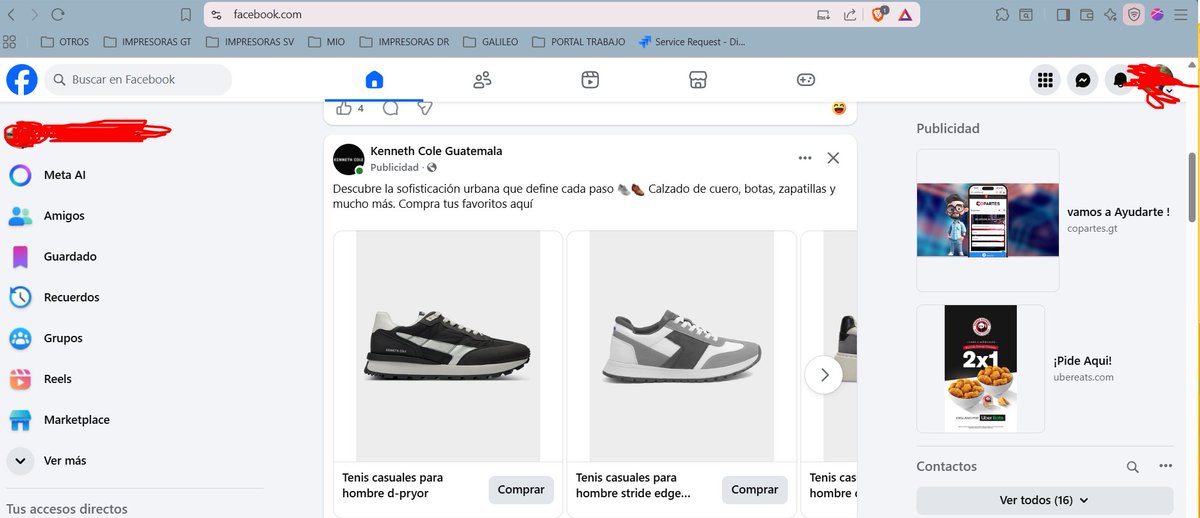
Task: Open the share icon in the address bar
Action: 850,15
